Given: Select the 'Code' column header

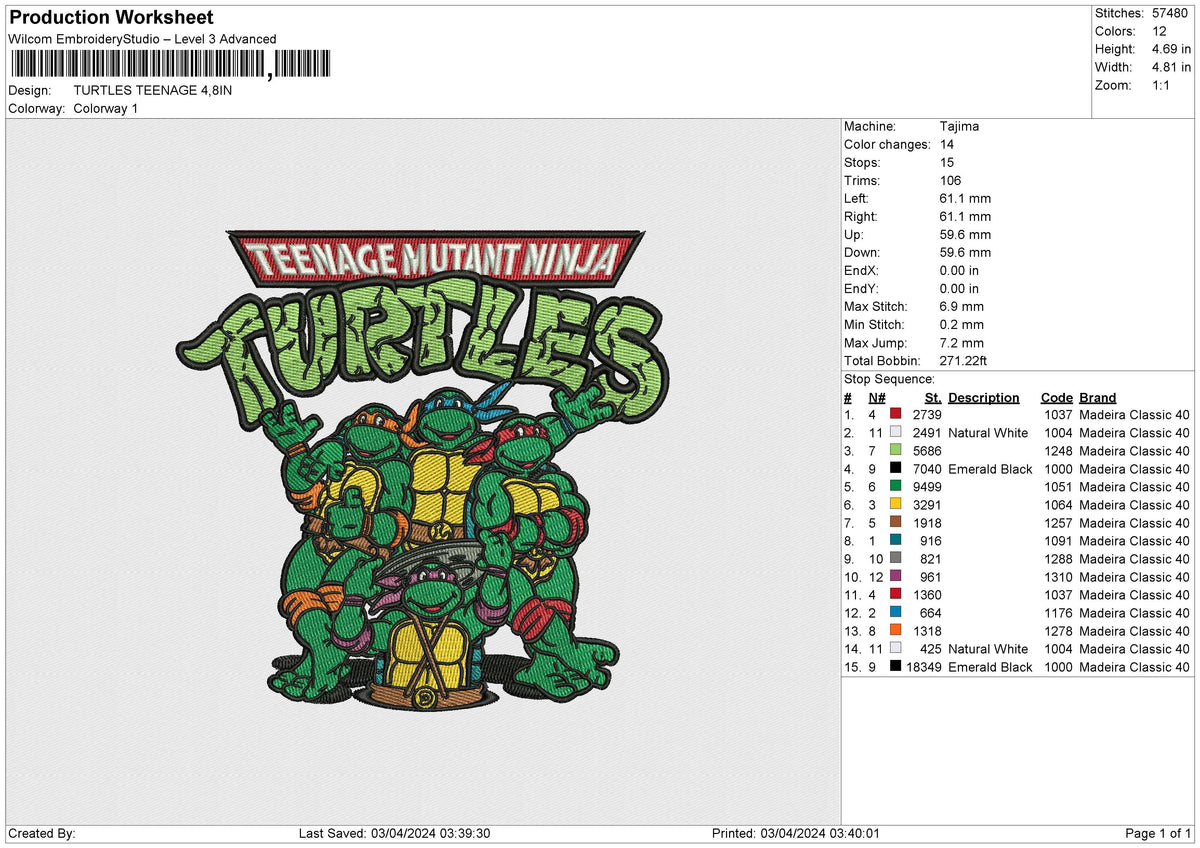Looking at the screenshot, I should [1057, 397].
